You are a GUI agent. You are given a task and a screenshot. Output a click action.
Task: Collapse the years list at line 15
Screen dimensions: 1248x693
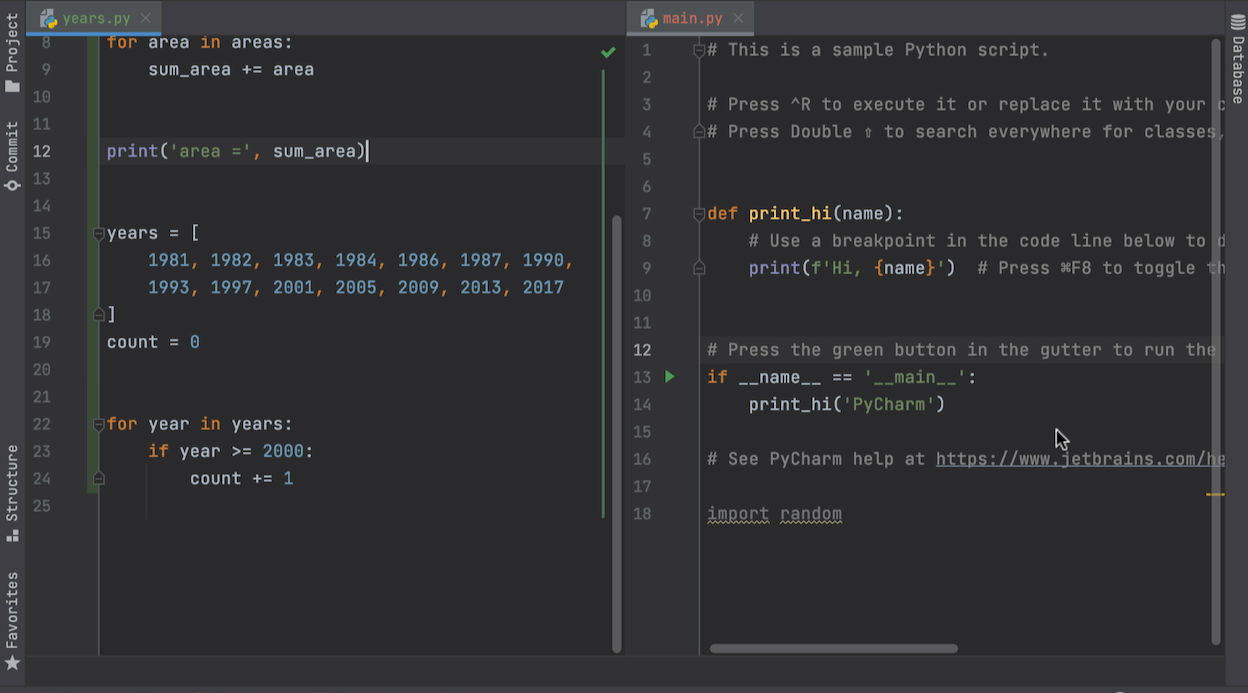(98, 233)
